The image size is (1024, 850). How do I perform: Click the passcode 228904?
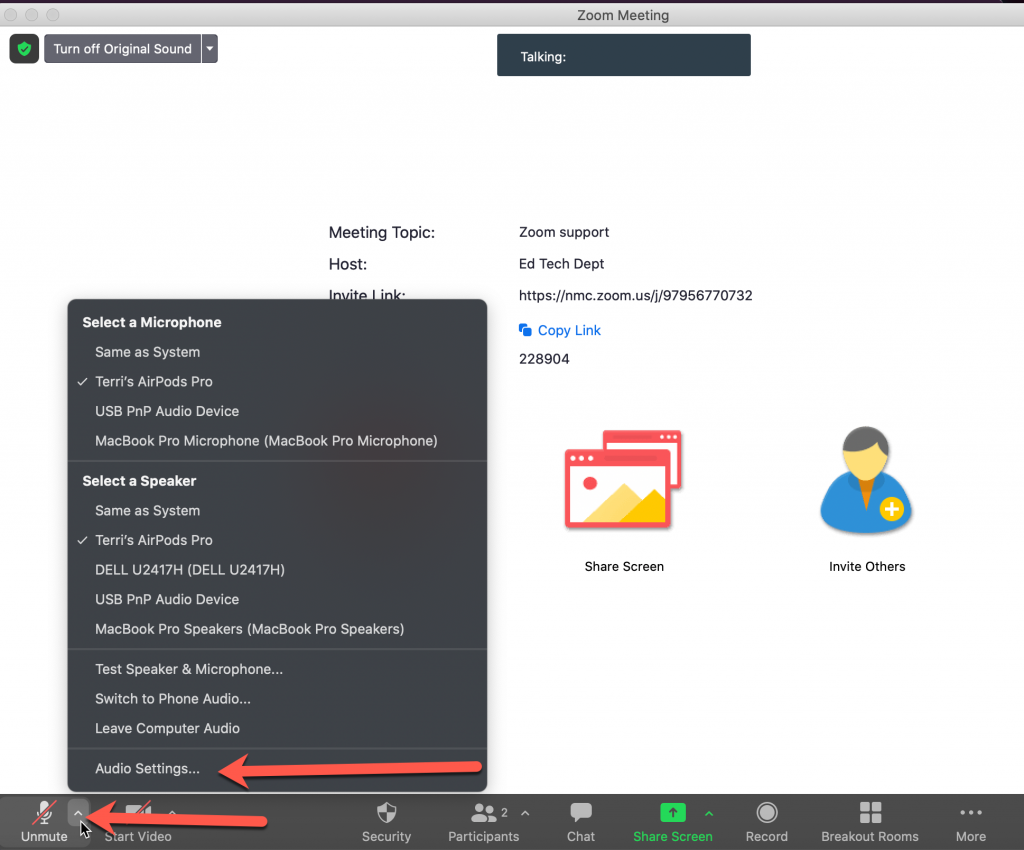coord(544,359)
